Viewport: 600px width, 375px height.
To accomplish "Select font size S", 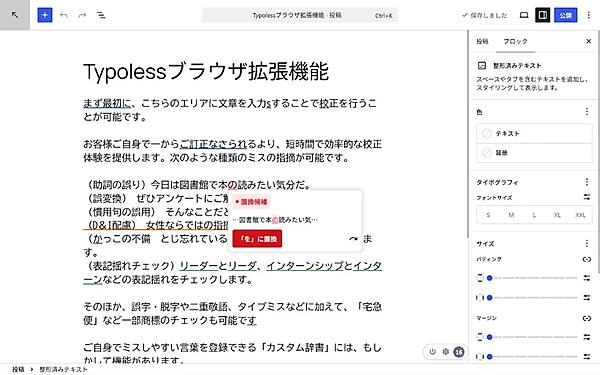I will click(488, 215).
